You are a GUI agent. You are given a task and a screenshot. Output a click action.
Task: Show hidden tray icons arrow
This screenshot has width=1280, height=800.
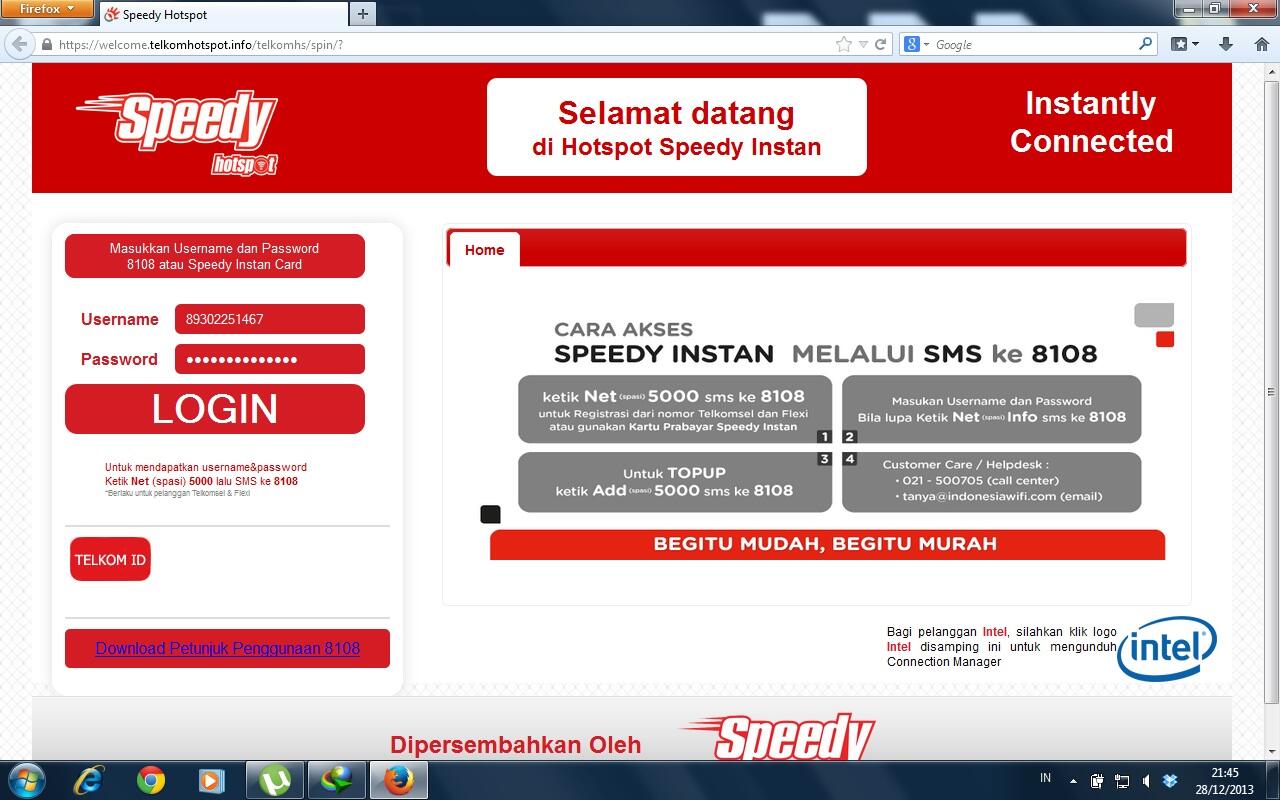[x=1074, y=781]
